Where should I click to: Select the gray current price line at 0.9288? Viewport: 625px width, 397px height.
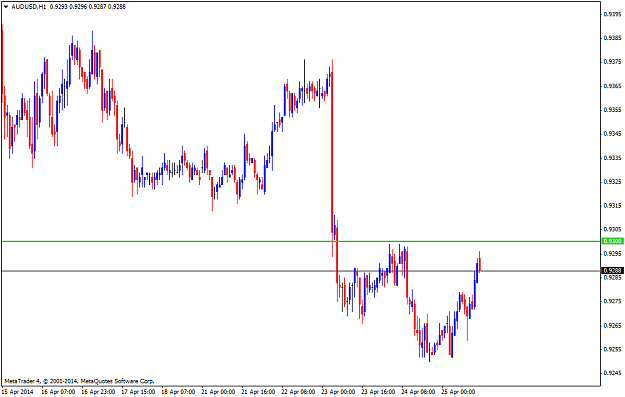pos(301,271)
